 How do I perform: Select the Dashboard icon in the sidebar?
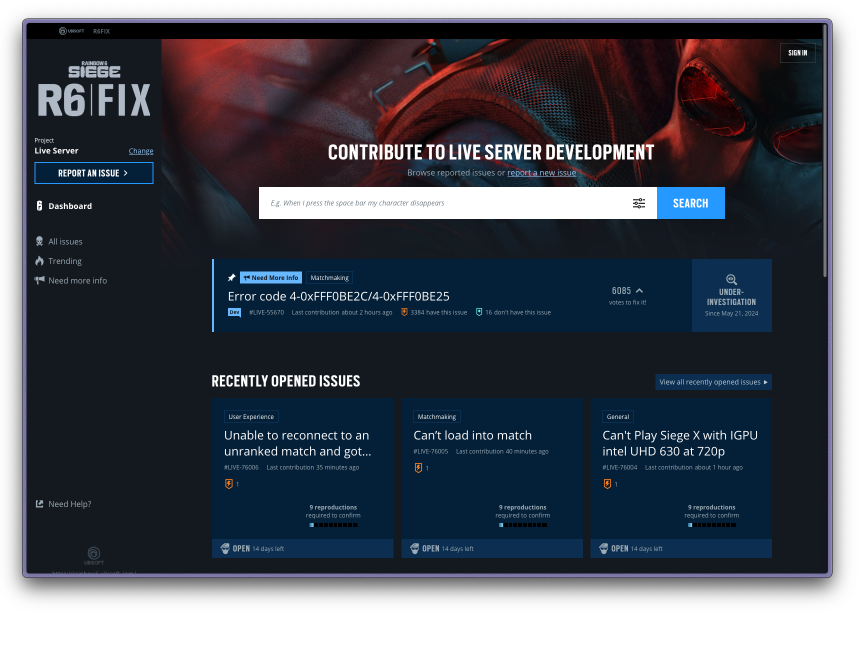[x=38, y=206]
